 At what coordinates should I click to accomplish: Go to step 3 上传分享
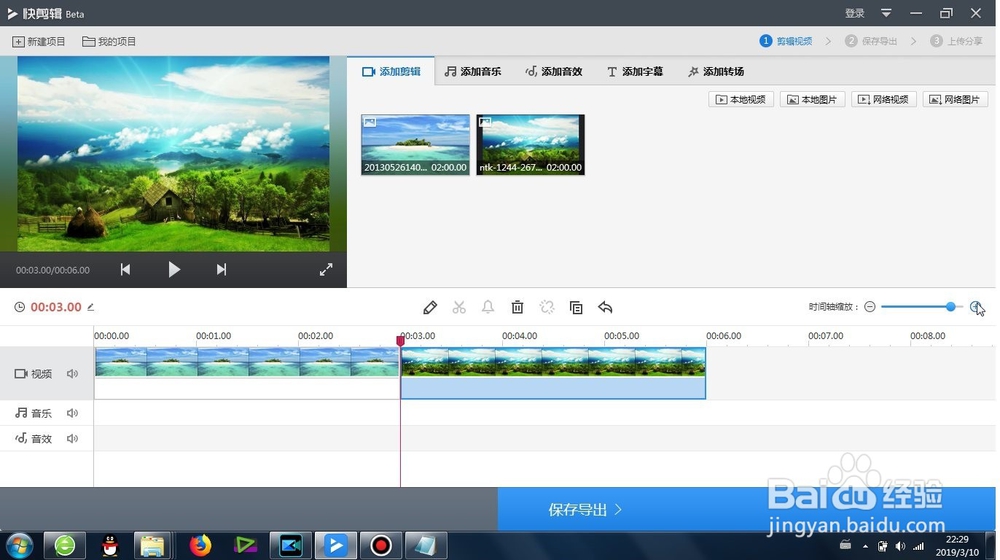click(956, 41)
